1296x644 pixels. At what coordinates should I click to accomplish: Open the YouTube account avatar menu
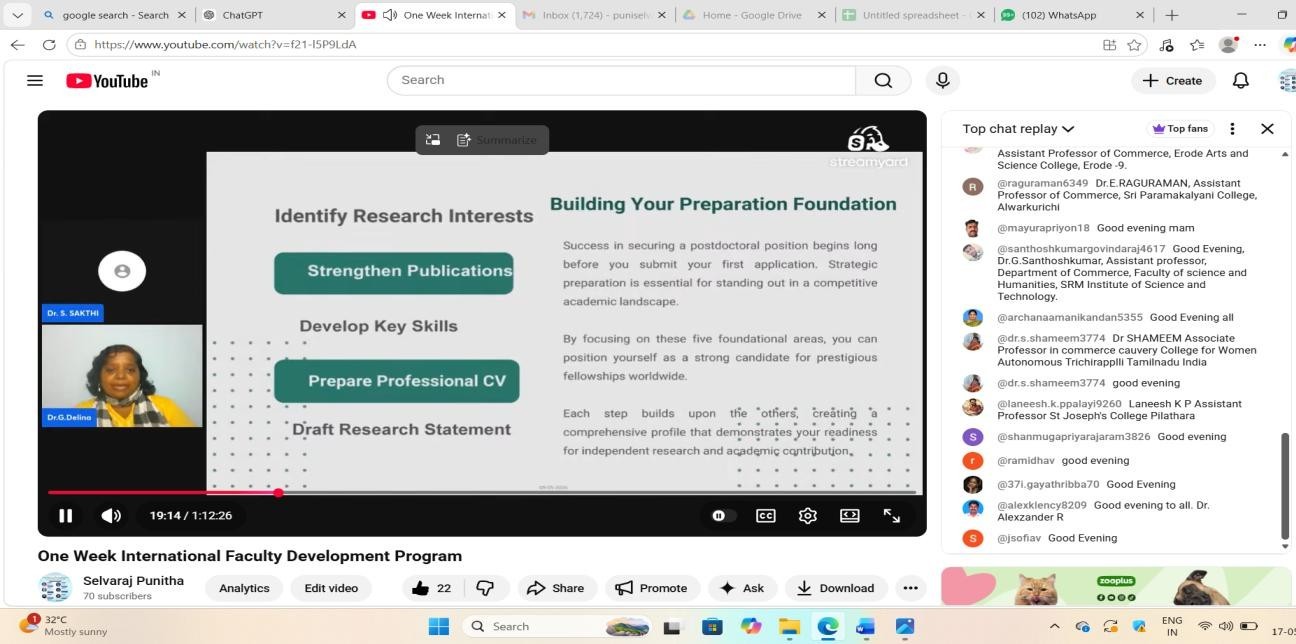tap(1288, 80)
